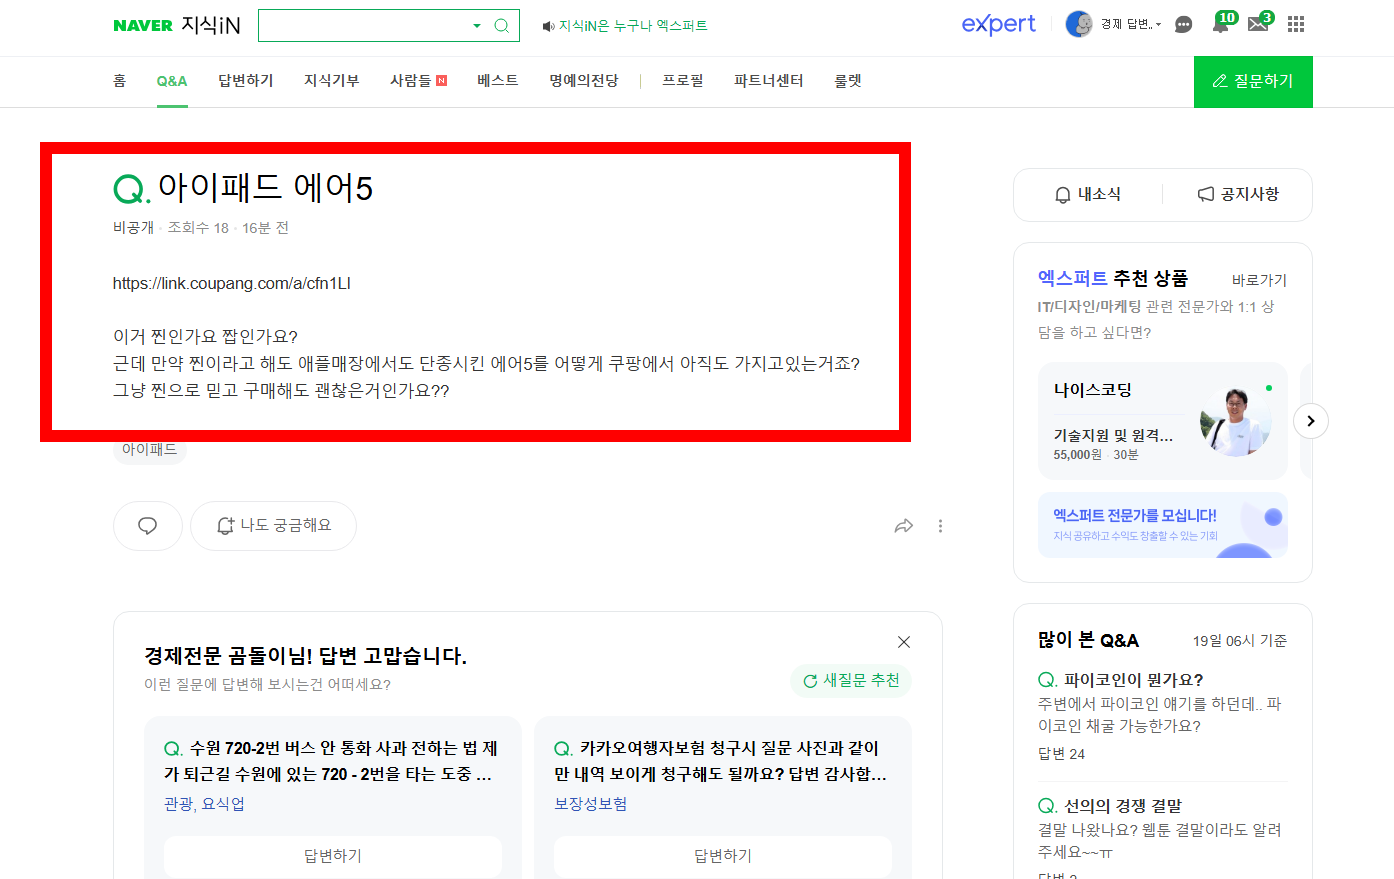This screenshot has height=879, width=1394.
Task: Open the coupang link in the question
Action: click(232, 283)
